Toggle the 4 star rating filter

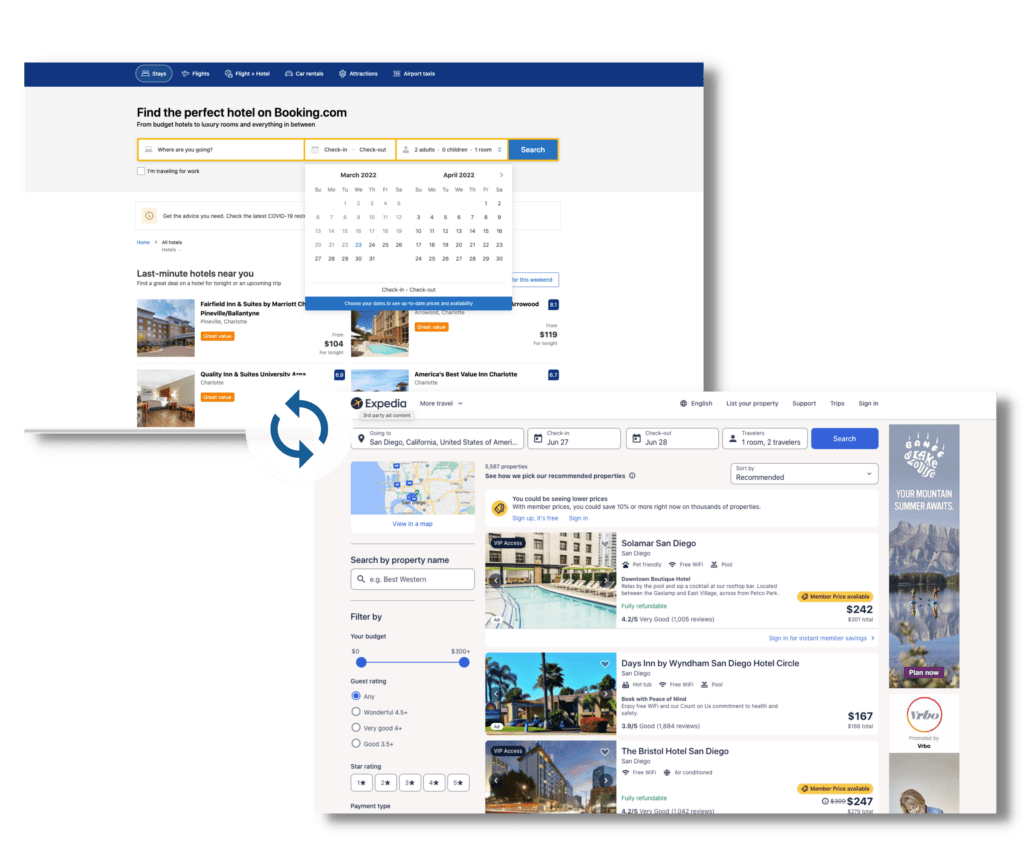pos(434,782)
